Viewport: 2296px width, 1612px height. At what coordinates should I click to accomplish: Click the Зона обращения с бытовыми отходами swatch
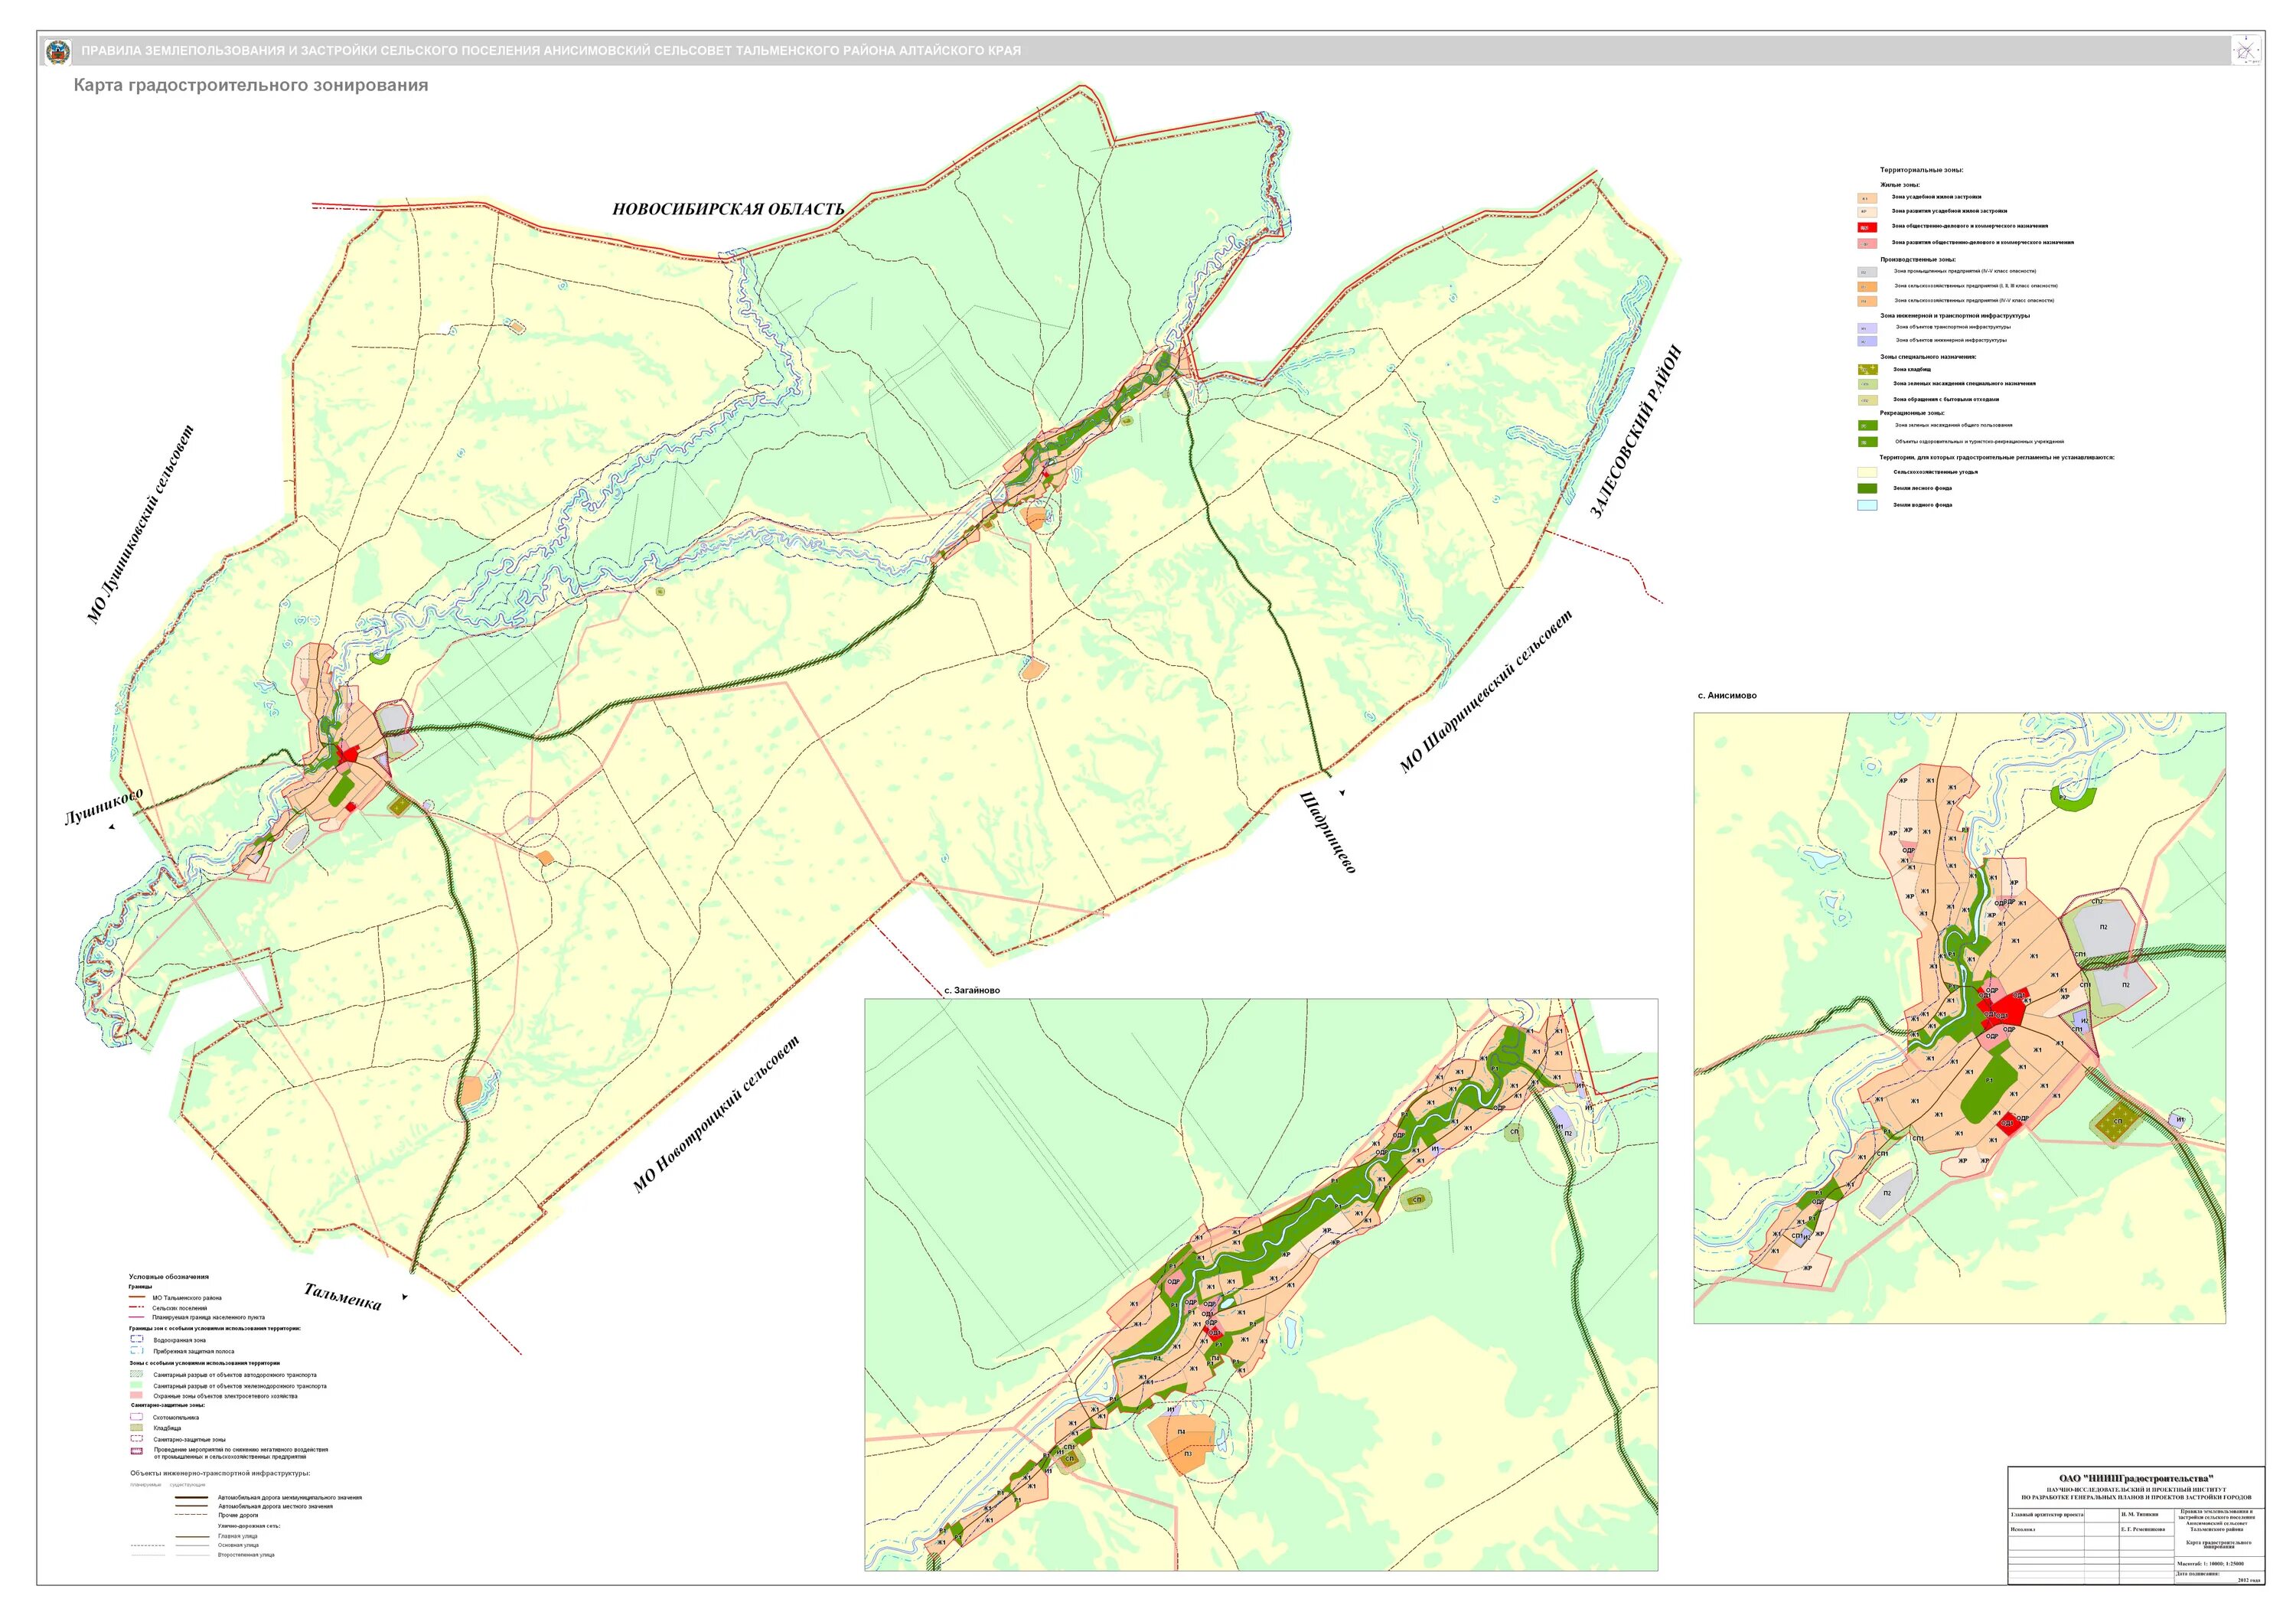point(1868,400)
